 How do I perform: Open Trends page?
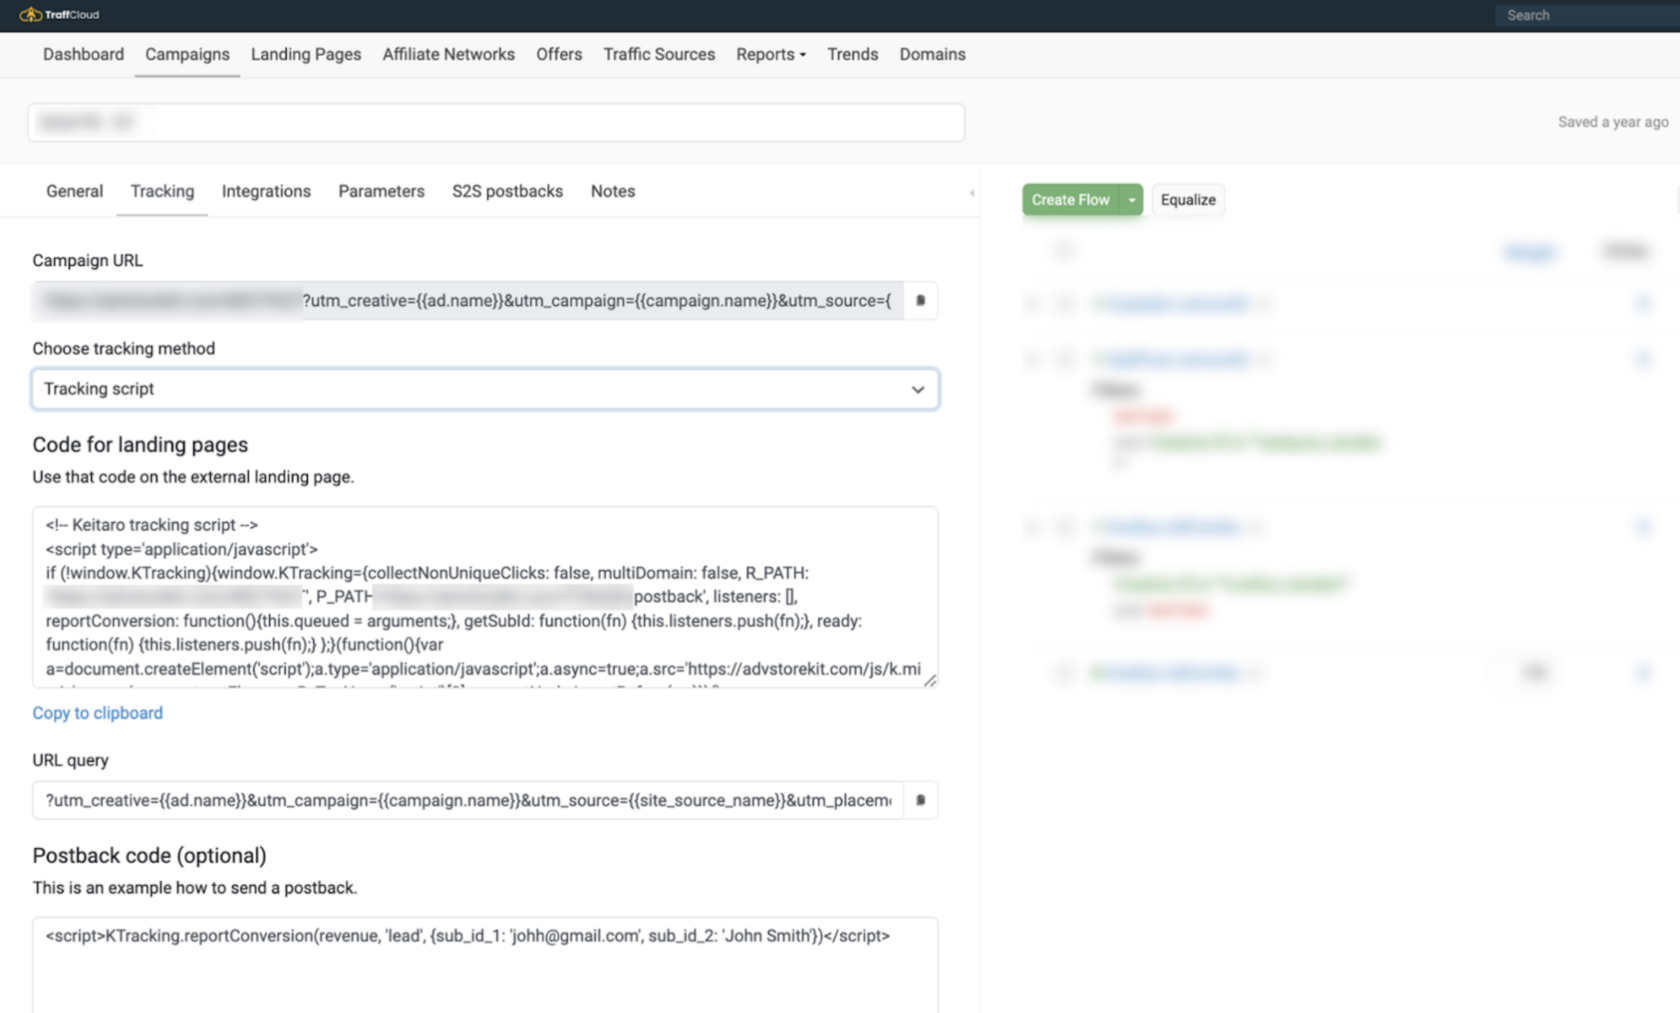[852, 54]
